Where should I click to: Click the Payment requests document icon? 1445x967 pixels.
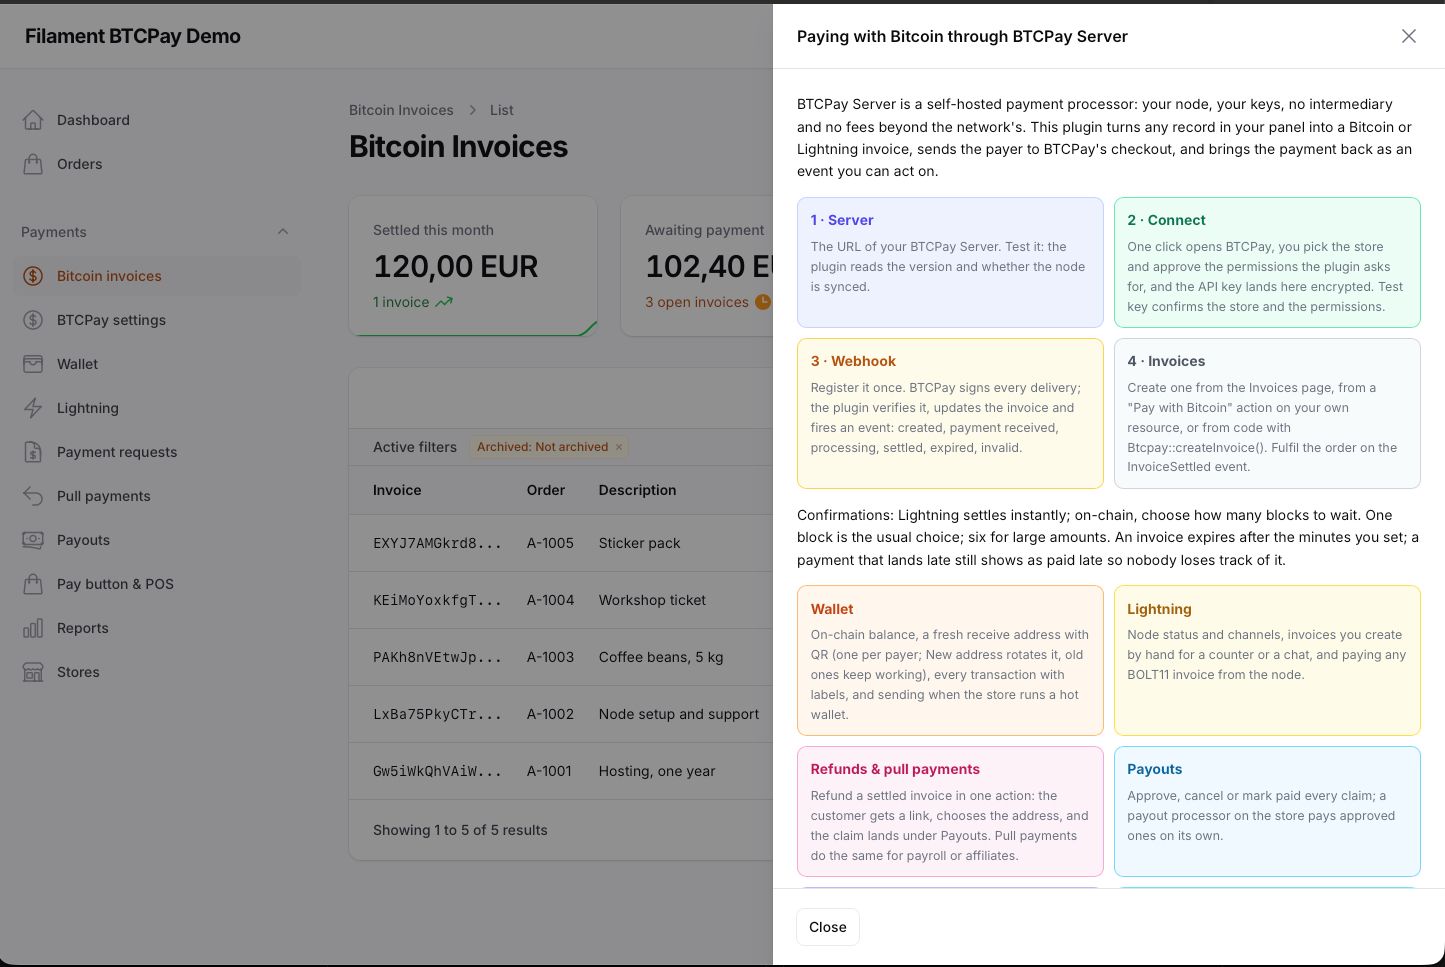(33, 452)
